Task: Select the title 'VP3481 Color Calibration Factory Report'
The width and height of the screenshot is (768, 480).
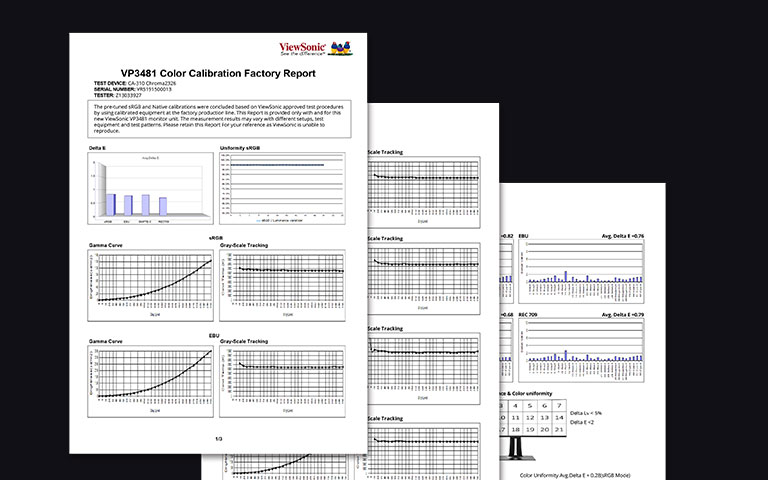Action: (x=218, y=73)
